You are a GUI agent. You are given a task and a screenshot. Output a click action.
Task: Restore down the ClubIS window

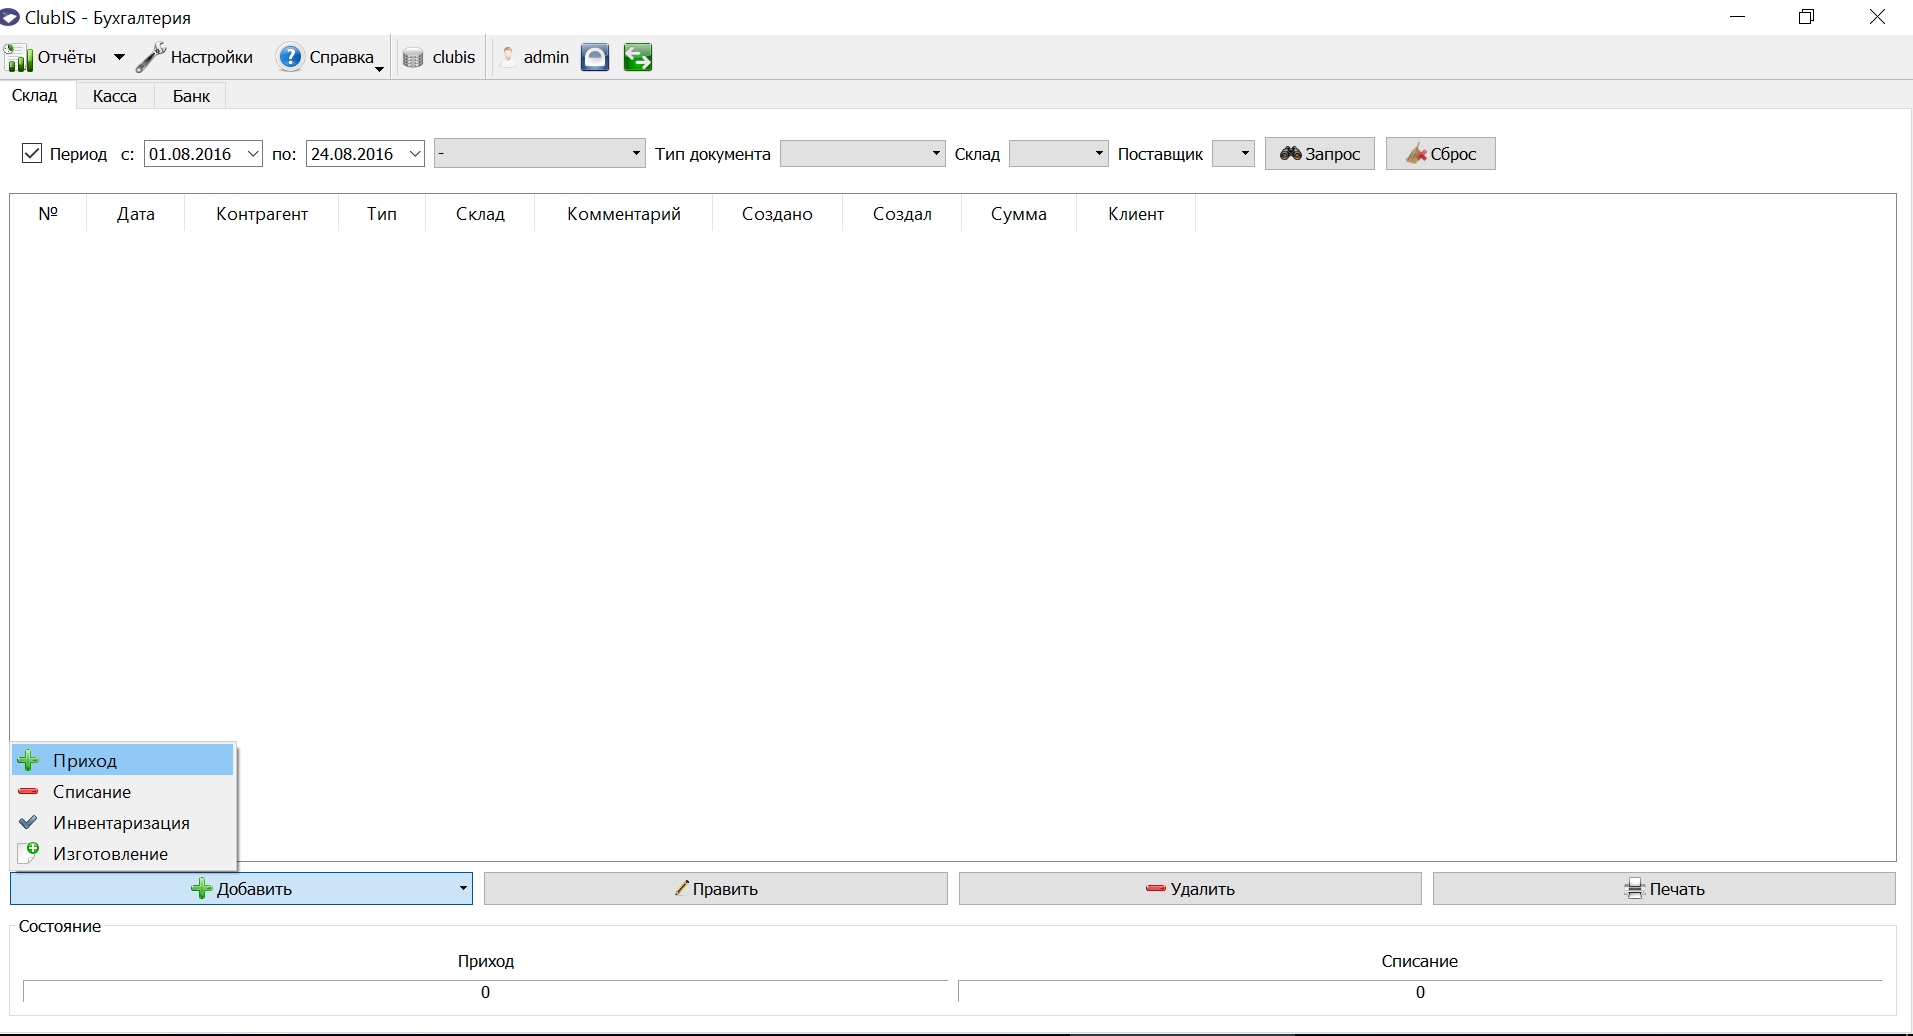1806,17
